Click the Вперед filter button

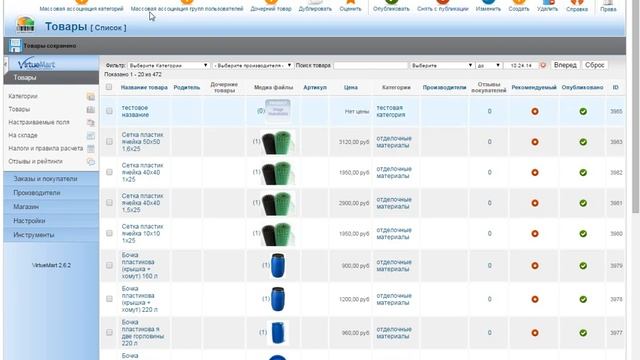pos(565,65)
